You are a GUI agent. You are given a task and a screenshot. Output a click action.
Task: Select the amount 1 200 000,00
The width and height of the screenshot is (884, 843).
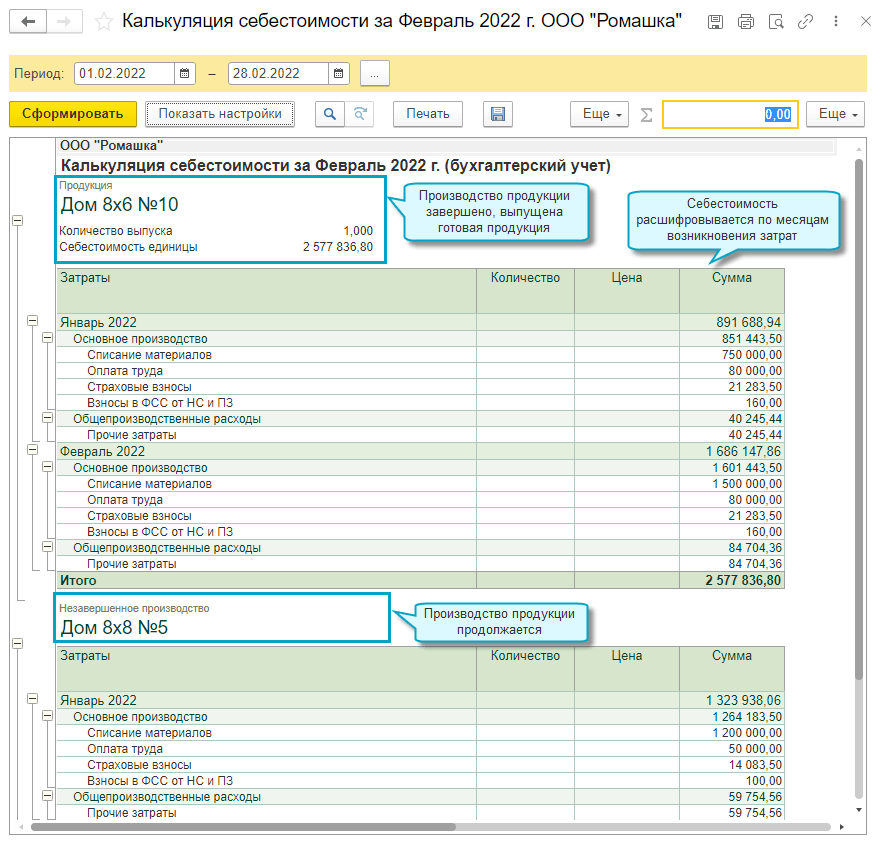pyautogui.click(x=747, y=733)
